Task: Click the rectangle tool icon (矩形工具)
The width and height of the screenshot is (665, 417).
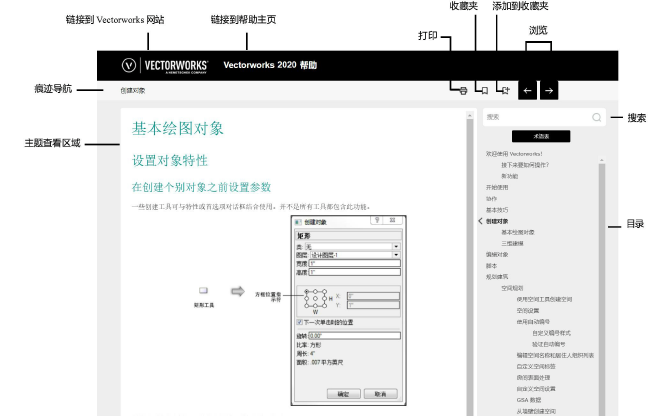Action: 204,291
